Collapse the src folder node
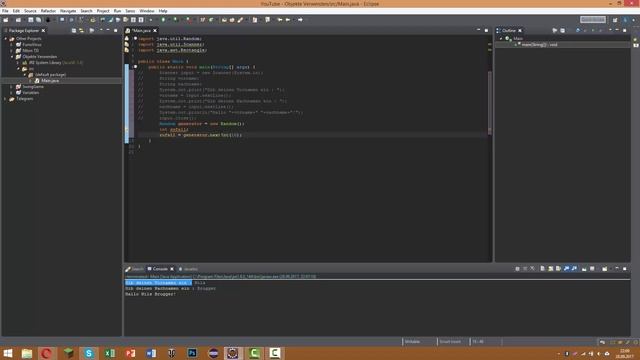This screenshot has height=360, width=640. tap(18, 69)
